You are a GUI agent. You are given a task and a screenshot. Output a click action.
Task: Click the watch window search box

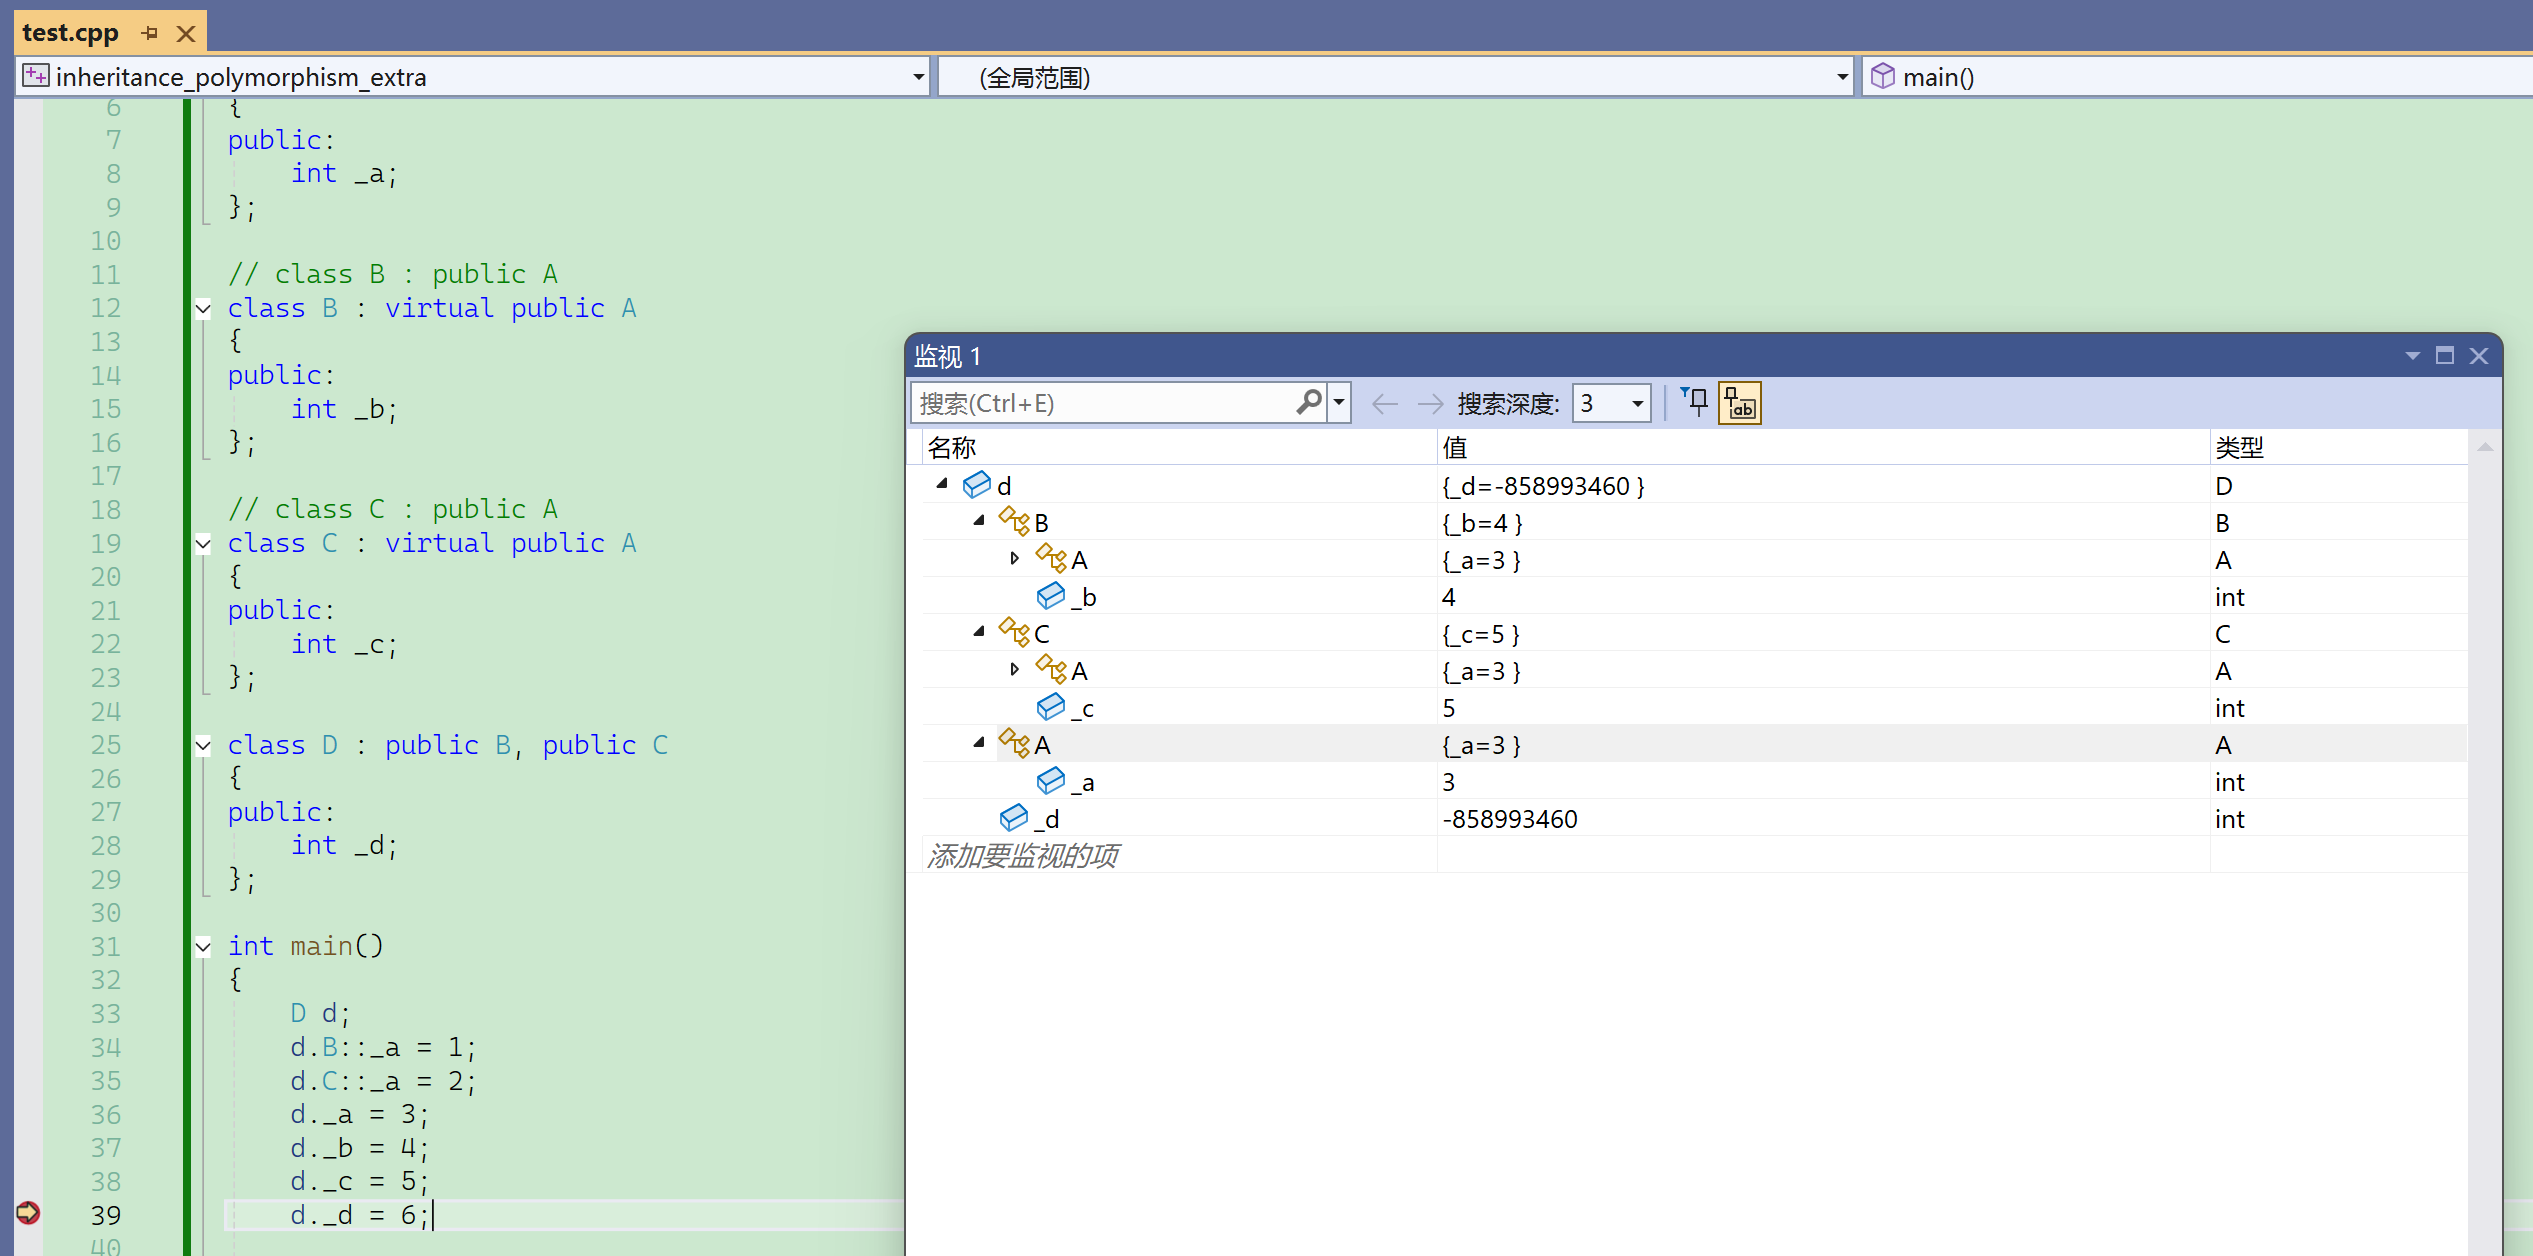point(1100,403)
